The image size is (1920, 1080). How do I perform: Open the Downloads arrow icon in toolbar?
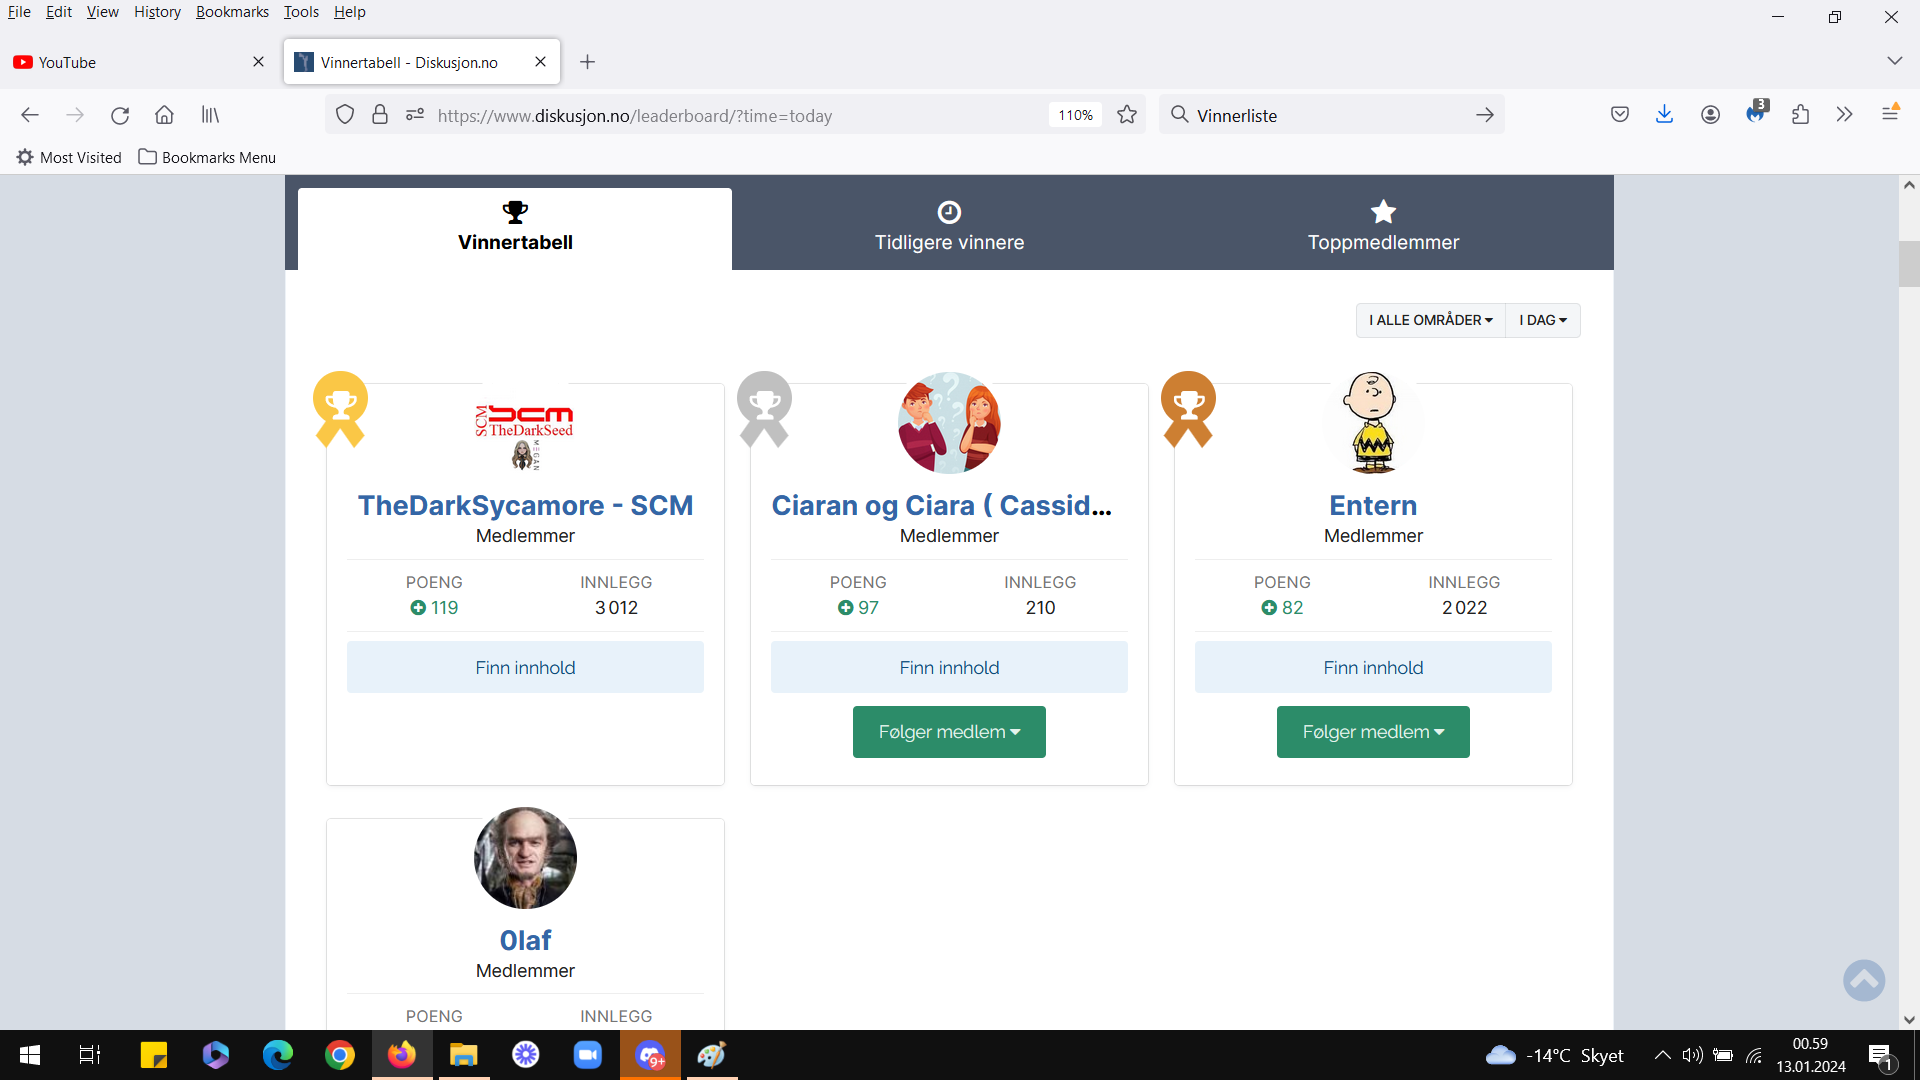(1664, 115)
